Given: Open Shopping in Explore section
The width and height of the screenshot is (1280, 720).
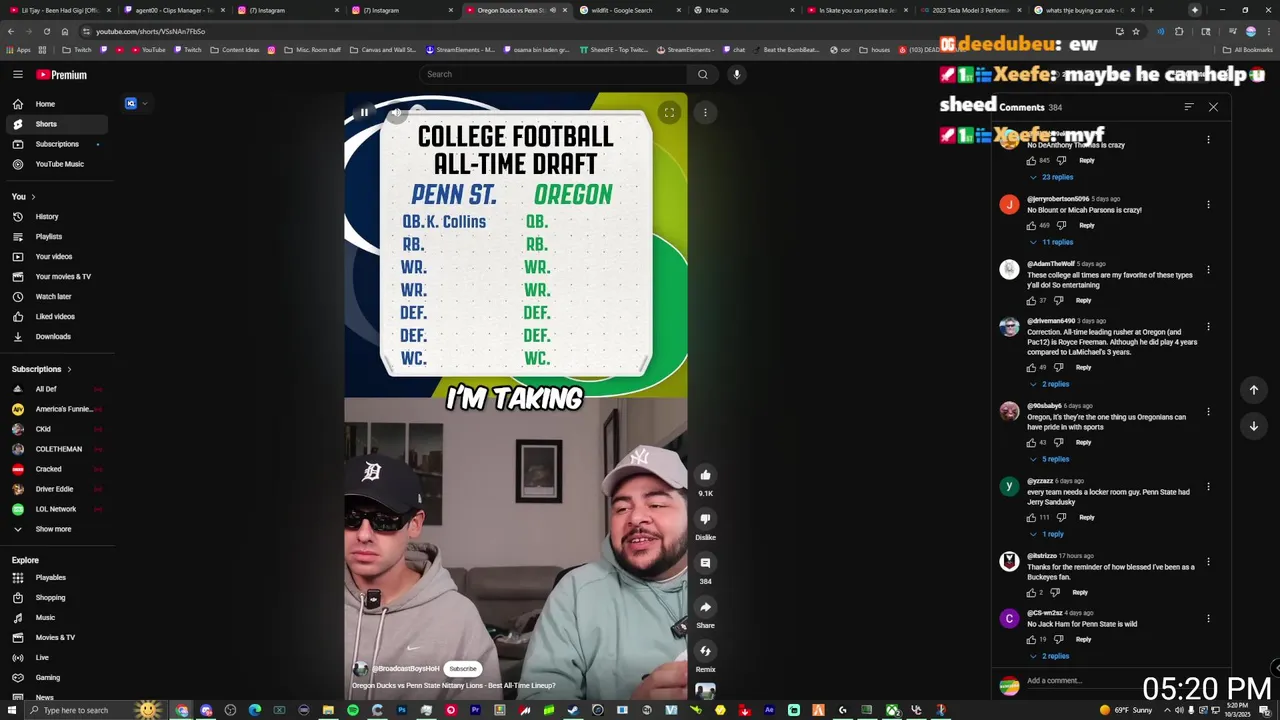Looking at the screenshot, I should click(x=56, y=597).
